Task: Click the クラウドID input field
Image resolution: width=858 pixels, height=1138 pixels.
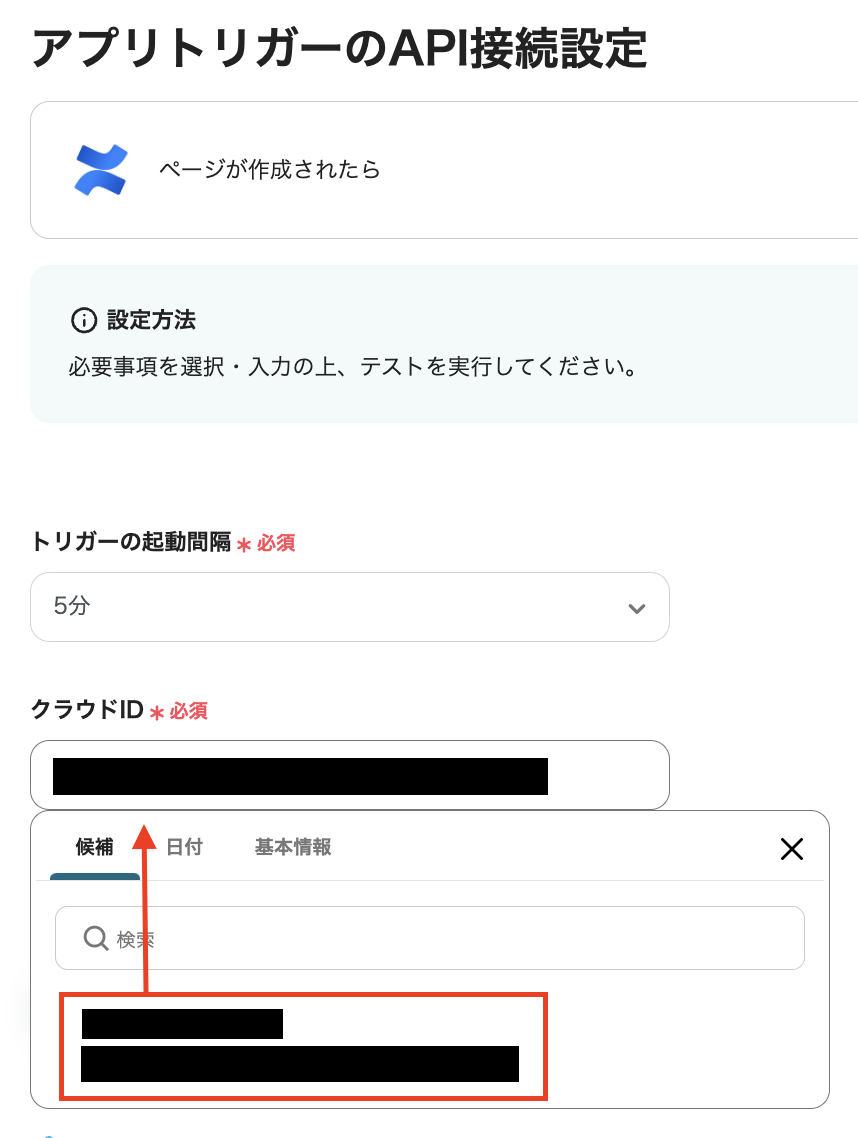Action: point(349,775)
